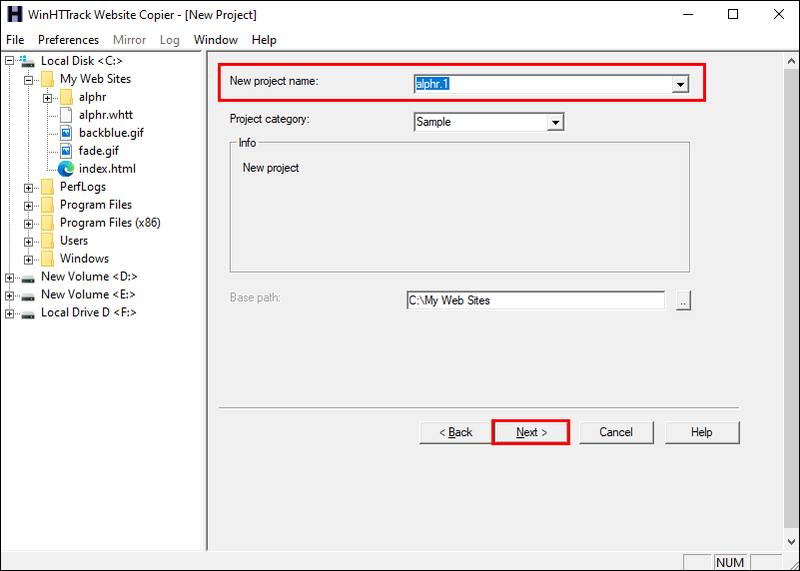Open the Project category dropdown arrow
Screen dimensions: 800x571
tap(555, 122)
